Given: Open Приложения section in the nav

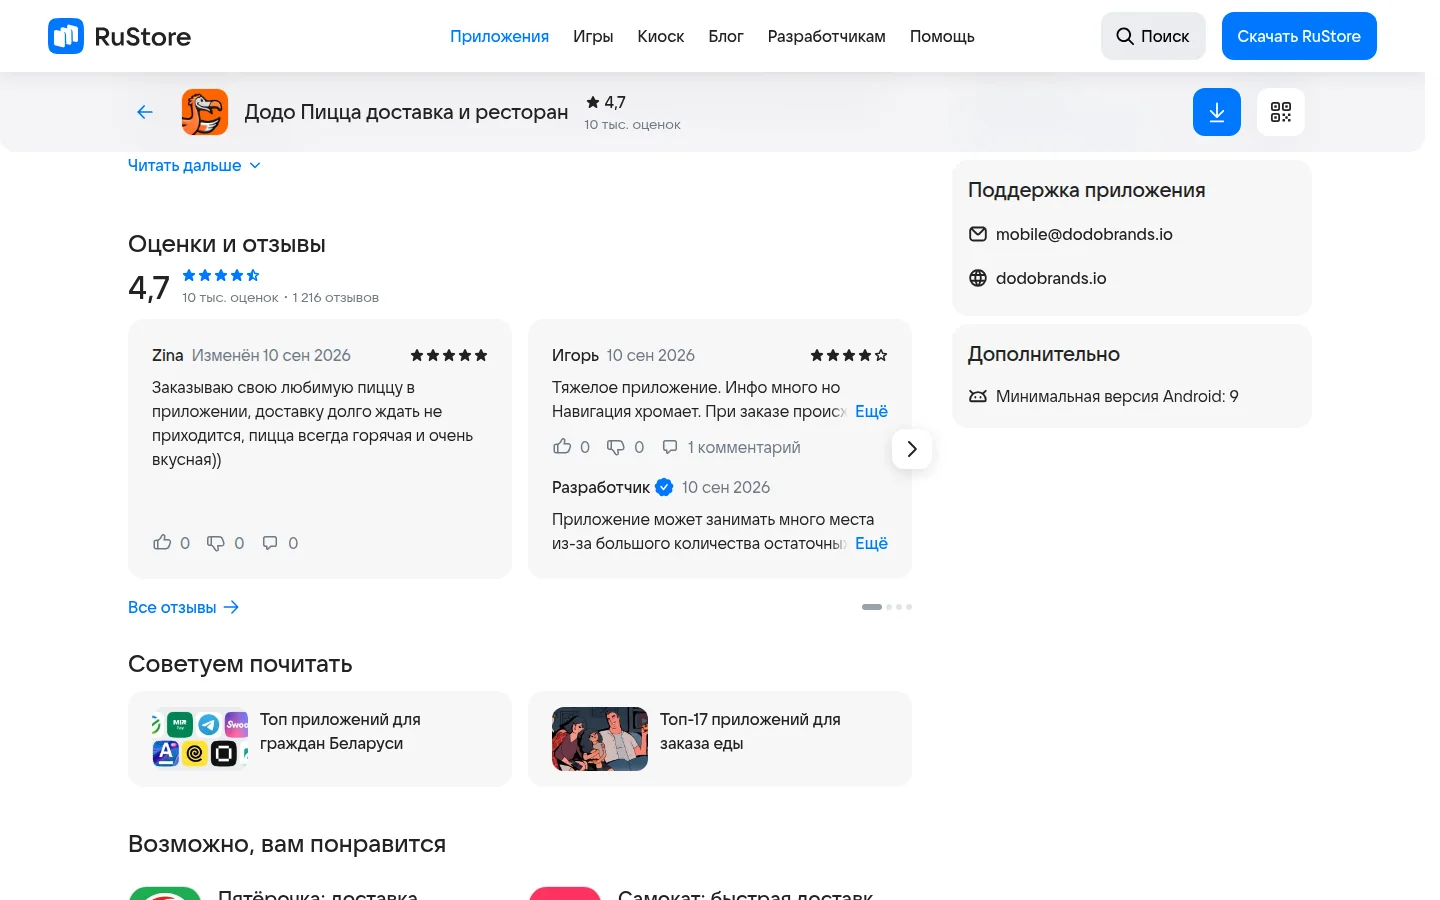Looking at the screenshot, I should (499, 36).
